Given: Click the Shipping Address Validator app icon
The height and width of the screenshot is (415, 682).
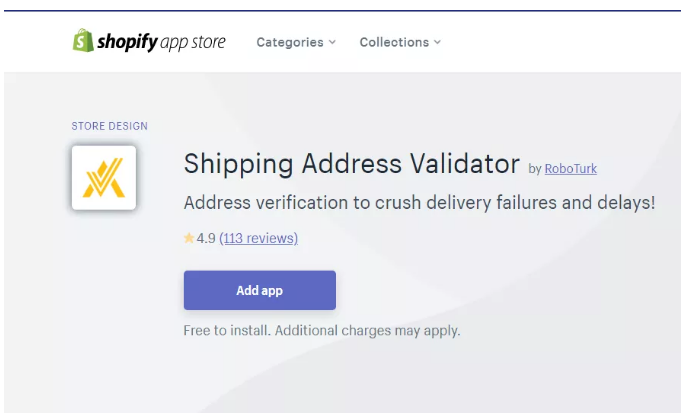Looking at the screenshot, I should coord(104,177).
